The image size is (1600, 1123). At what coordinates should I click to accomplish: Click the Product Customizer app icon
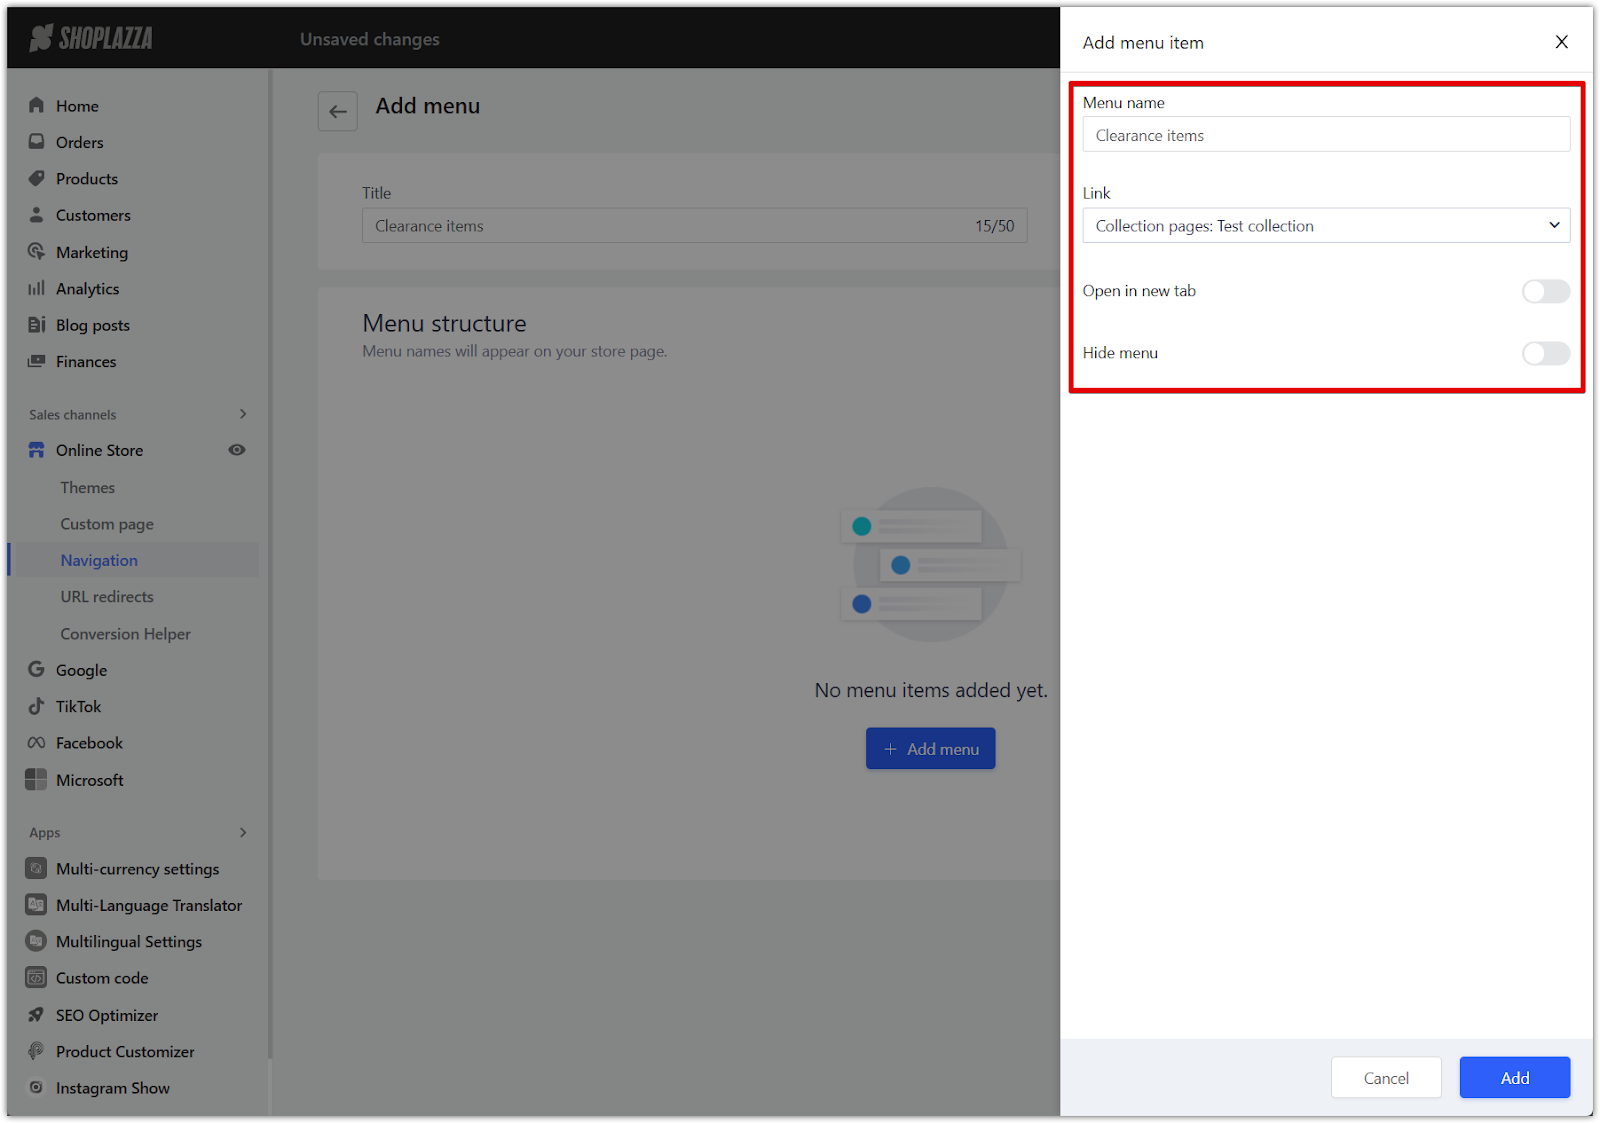coord(36,1051)
